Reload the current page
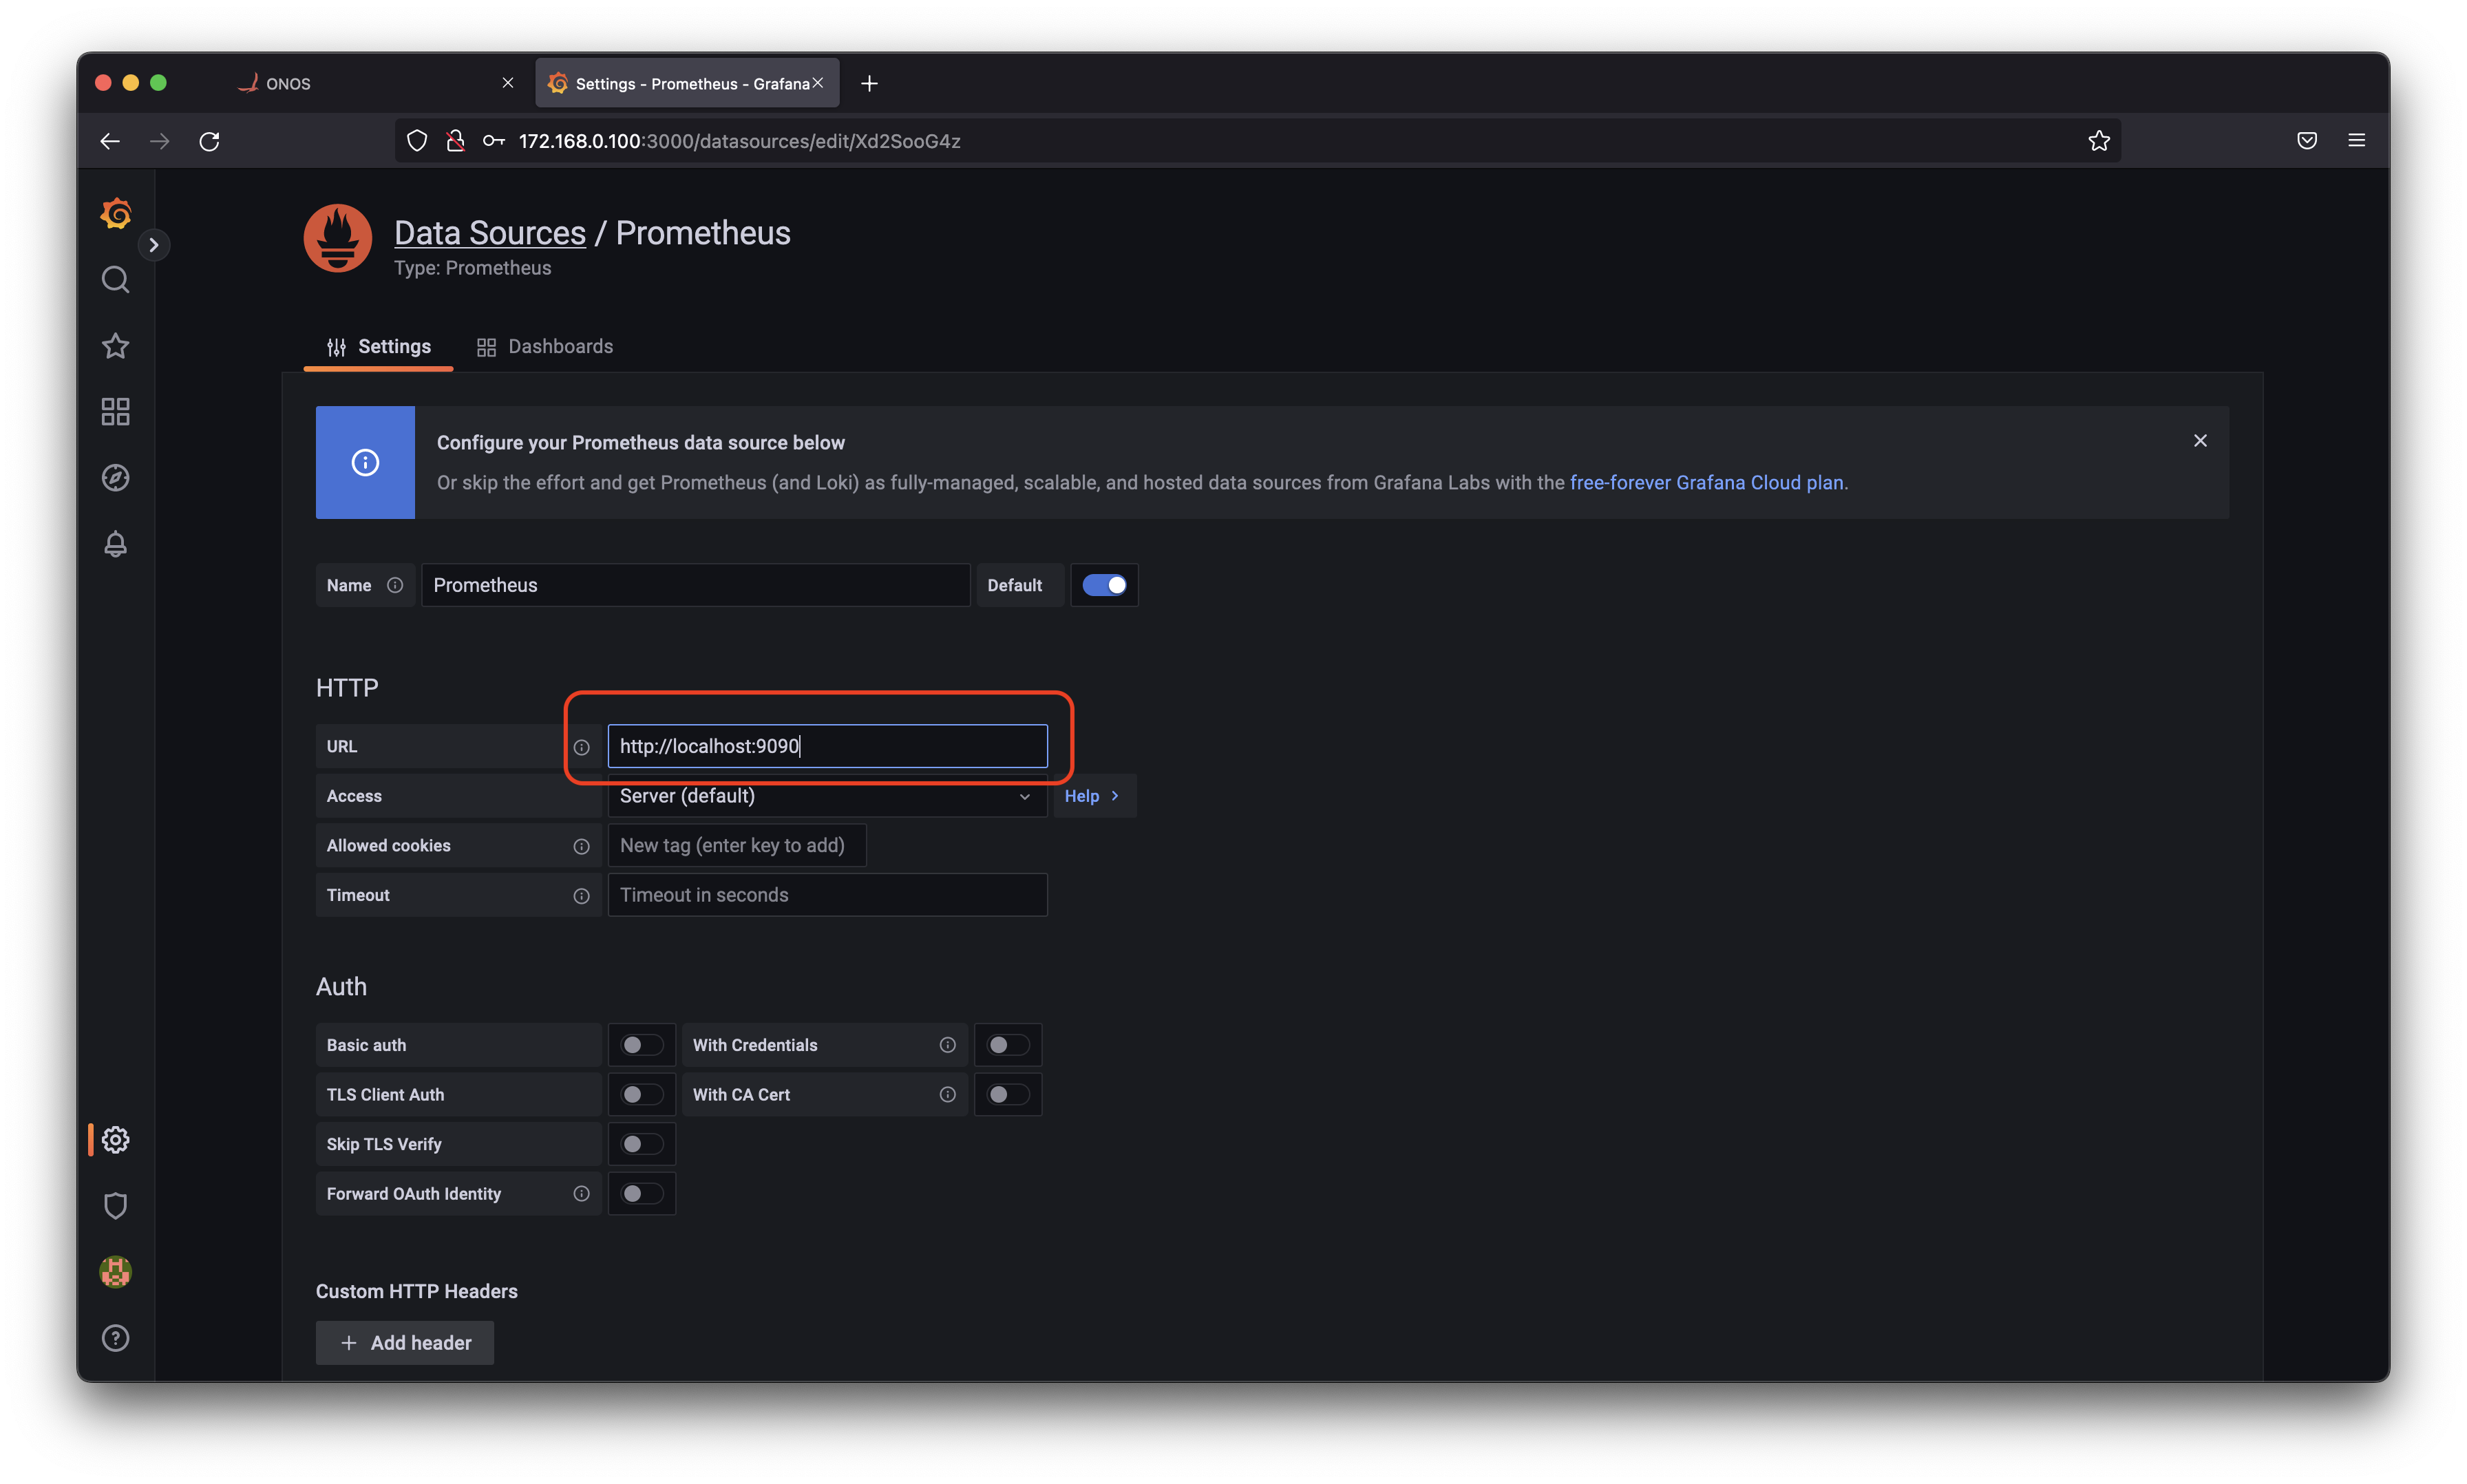The image size is (2467, 1484). pos(209,141)
